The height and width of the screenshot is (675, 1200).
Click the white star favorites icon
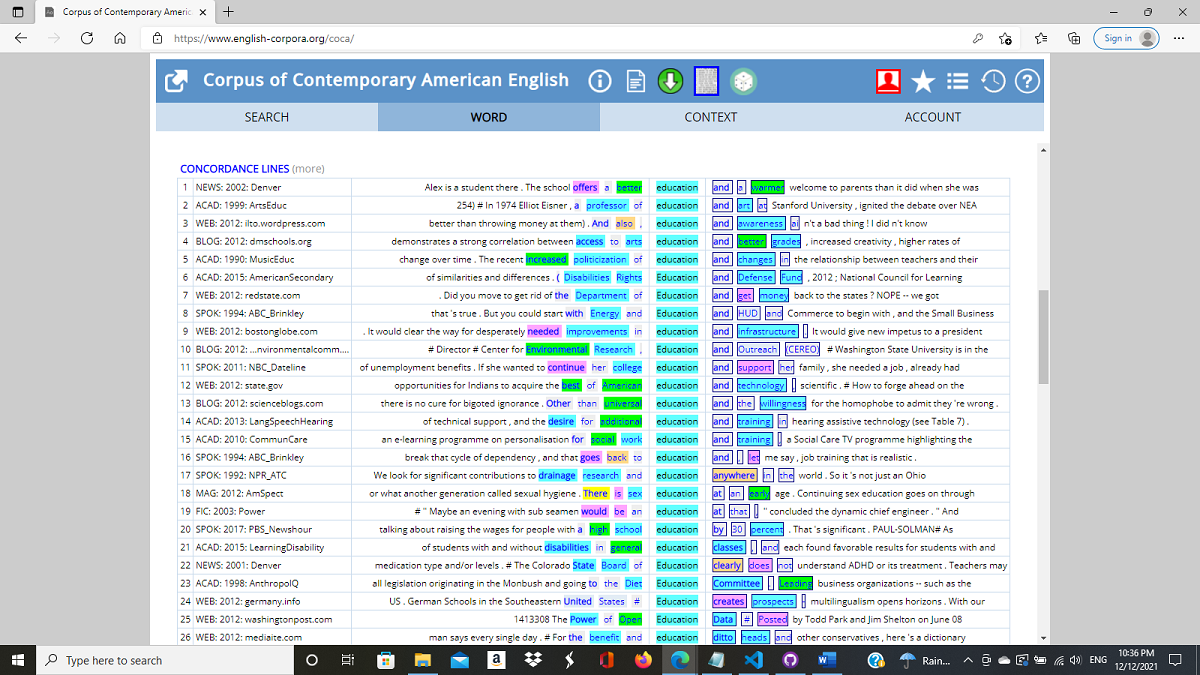923,81
